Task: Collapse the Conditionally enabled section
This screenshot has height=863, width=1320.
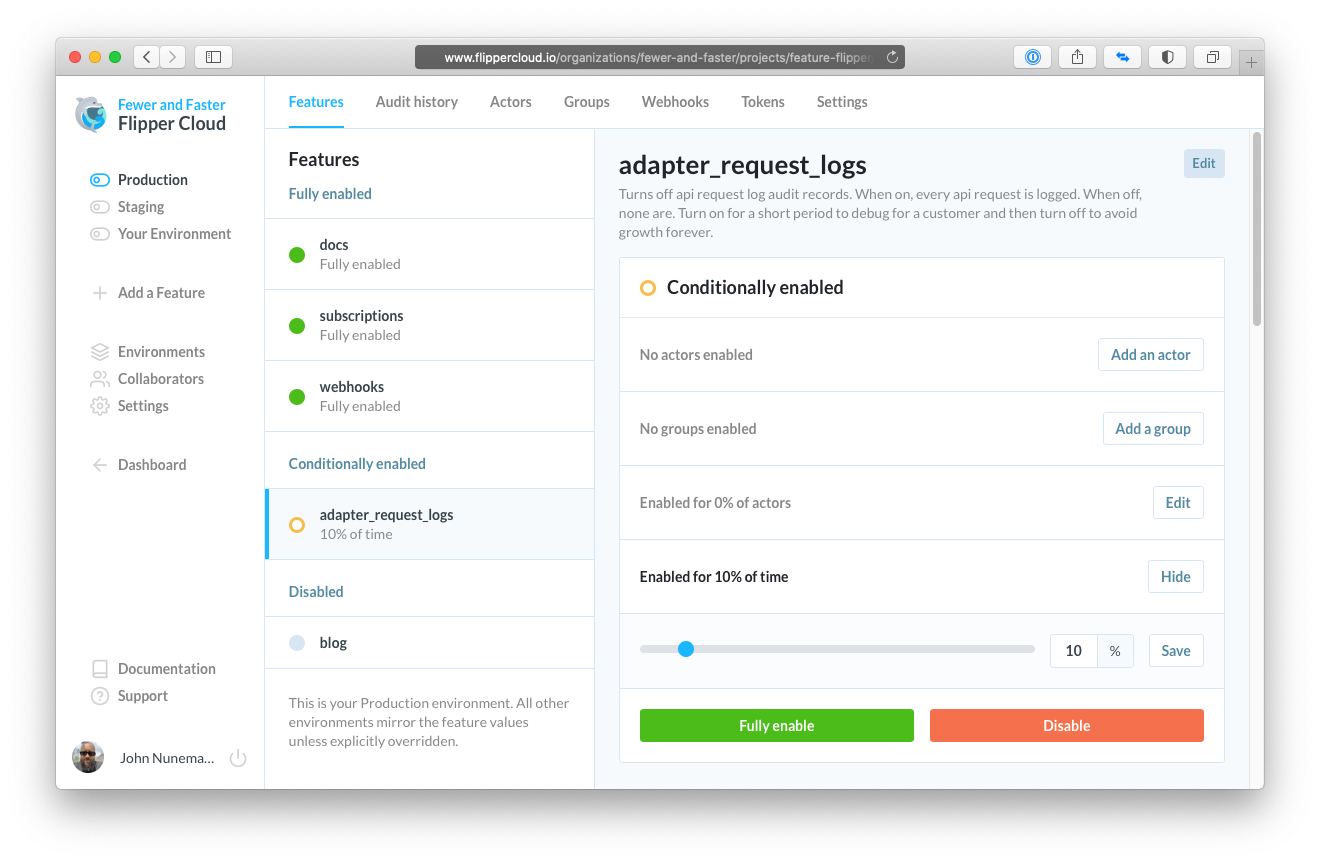Action: point(357,463)
